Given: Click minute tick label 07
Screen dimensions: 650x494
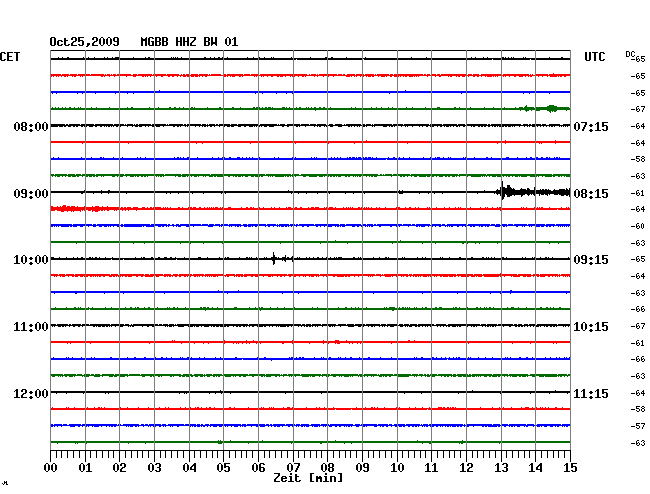Looking at the screenshot, I should (x=293, y=468).
